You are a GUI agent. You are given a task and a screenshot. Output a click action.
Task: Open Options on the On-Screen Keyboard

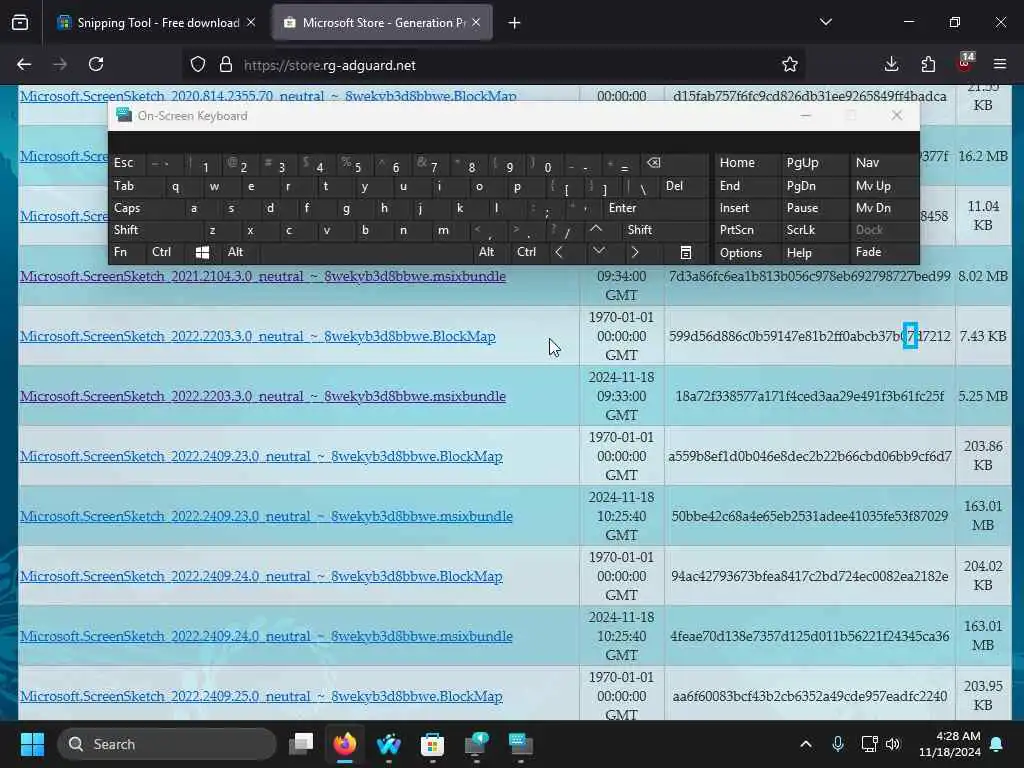pyautogui.click(x=741, y=253)
